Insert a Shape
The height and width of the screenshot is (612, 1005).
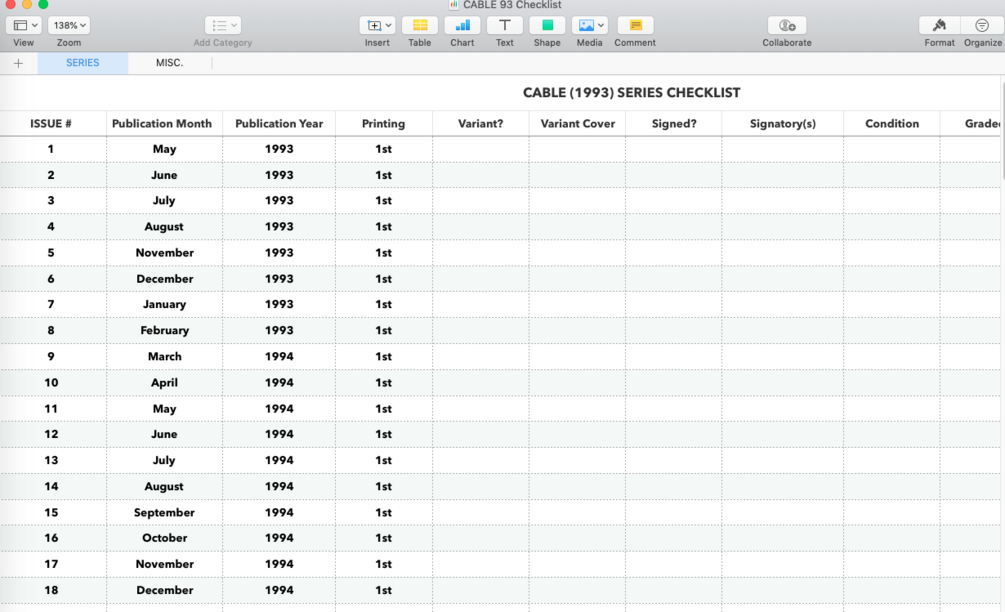547,26
